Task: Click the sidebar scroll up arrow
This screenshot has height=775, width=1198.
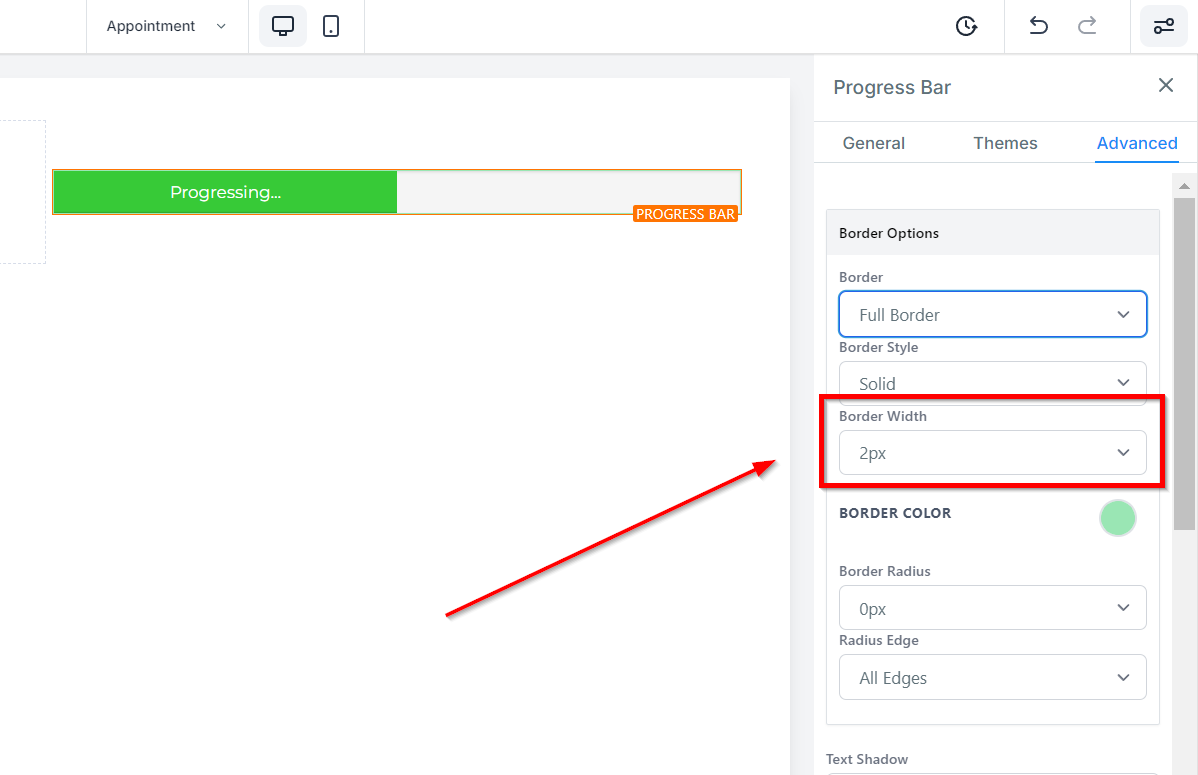Action: [1184, 186]
